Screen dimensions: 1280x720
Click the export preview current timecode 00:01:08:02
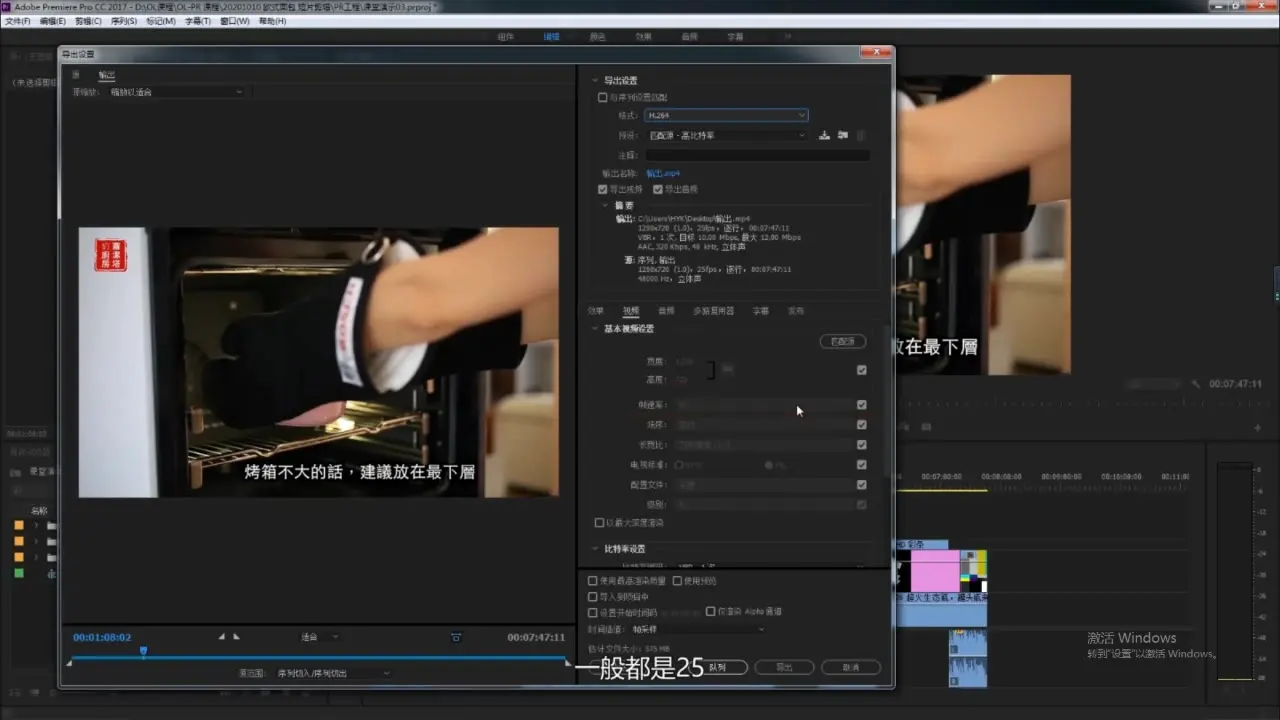point(102,637)
